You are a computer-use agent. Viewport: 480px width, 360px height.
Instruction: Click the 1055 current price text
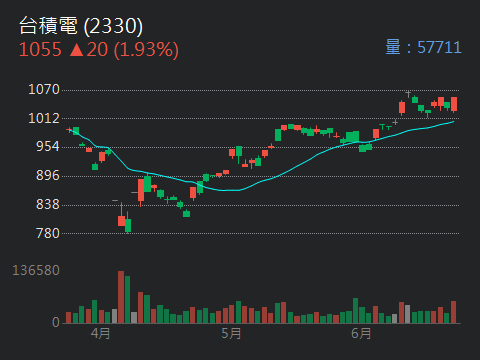click(40, 50)
